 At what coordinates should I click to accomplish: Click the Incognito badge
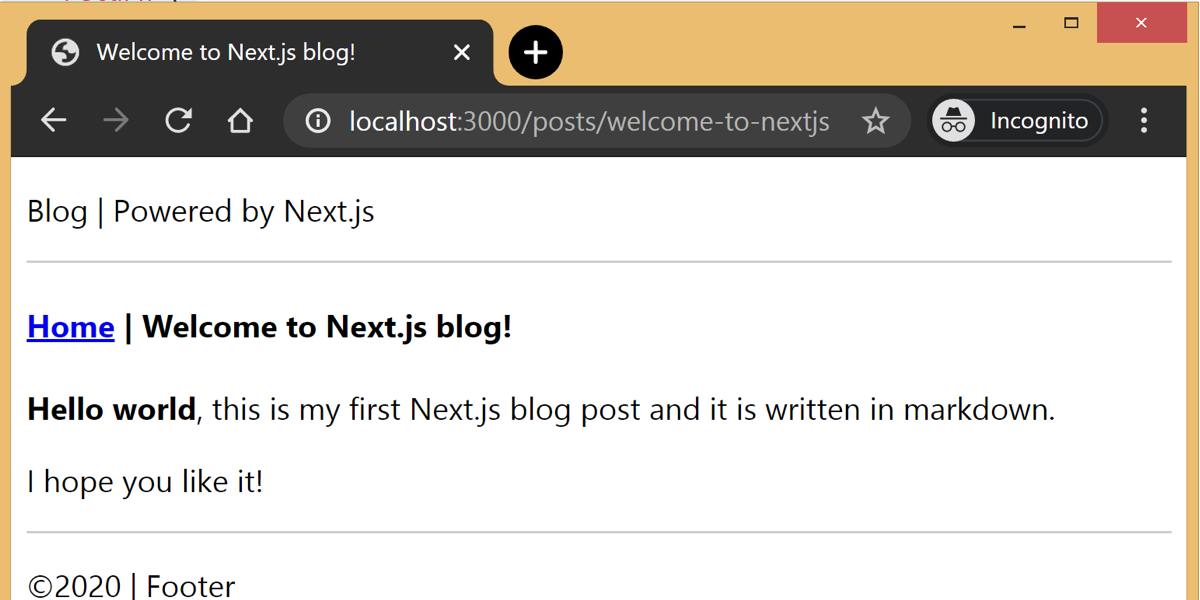[1018, 121]
